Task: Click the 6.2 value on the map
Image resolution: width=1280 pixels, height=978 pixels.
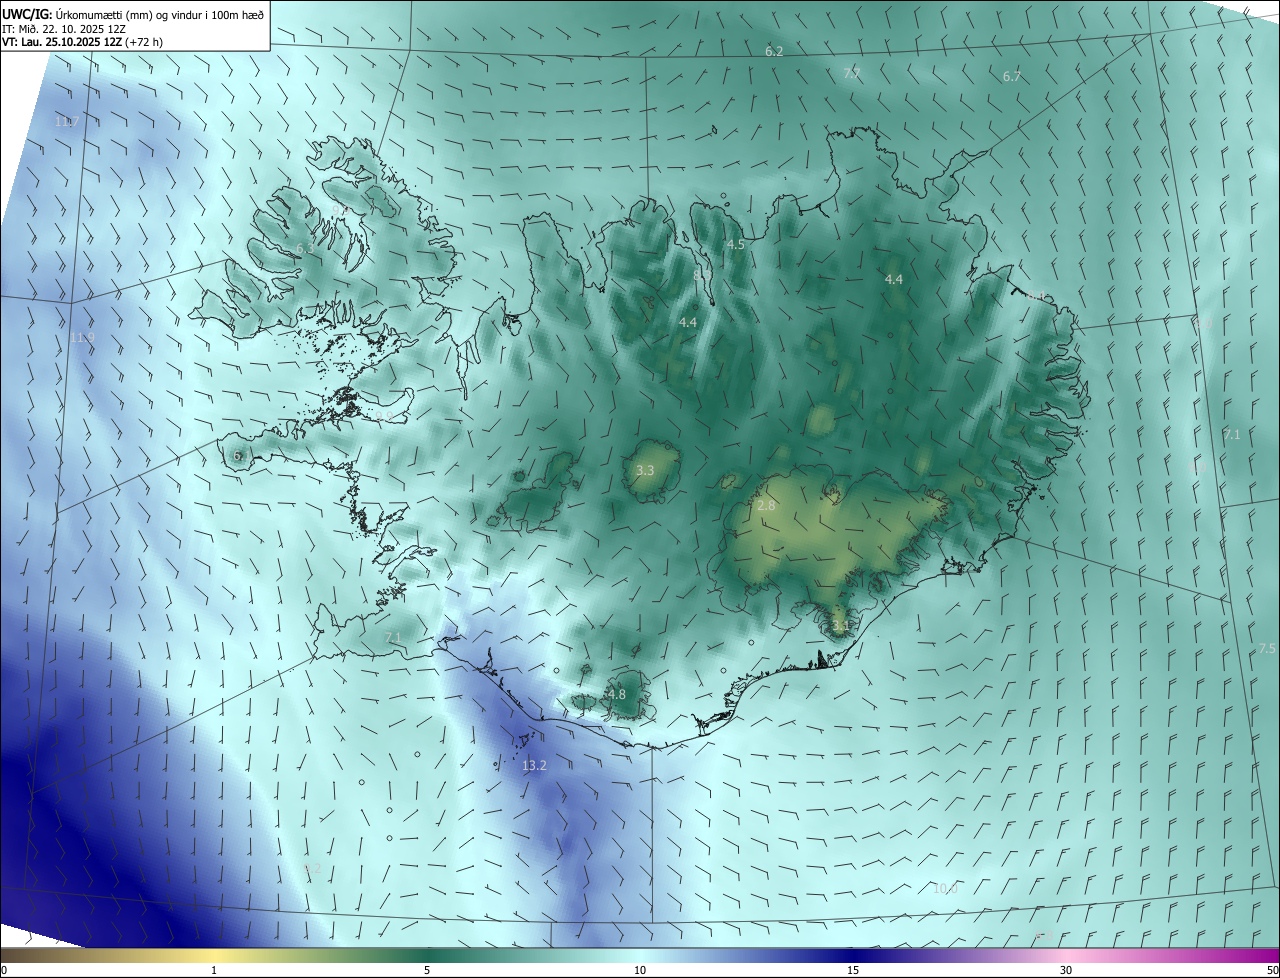Action: tap(774, 51)
